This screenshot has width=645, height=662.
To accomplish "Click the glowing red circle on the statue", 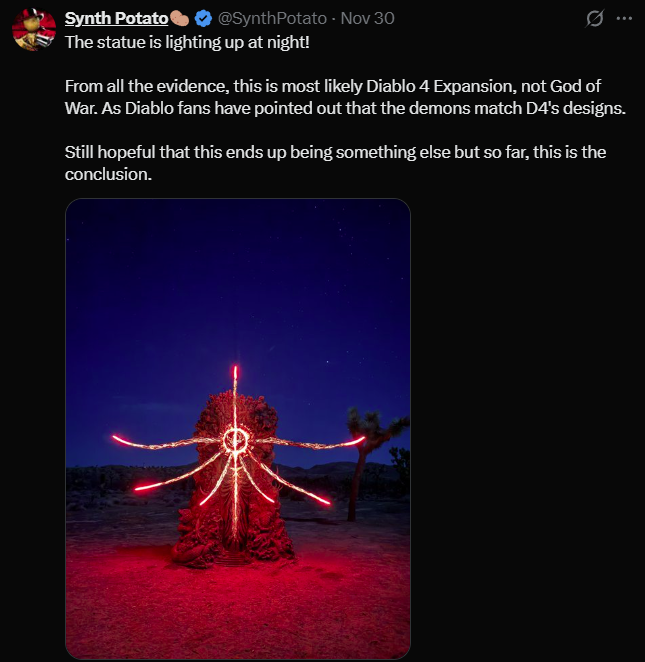I will 236,440.
